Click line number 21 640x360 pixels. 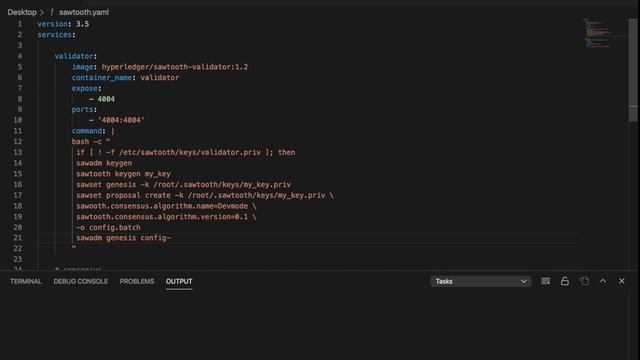(18, 238)
